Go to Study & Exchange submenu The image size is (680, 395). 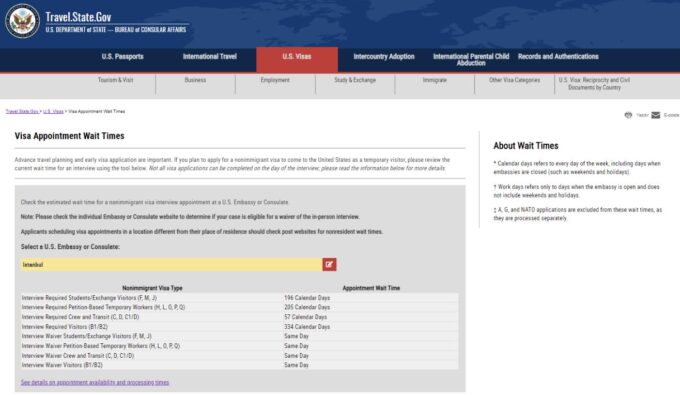point(355,80)
